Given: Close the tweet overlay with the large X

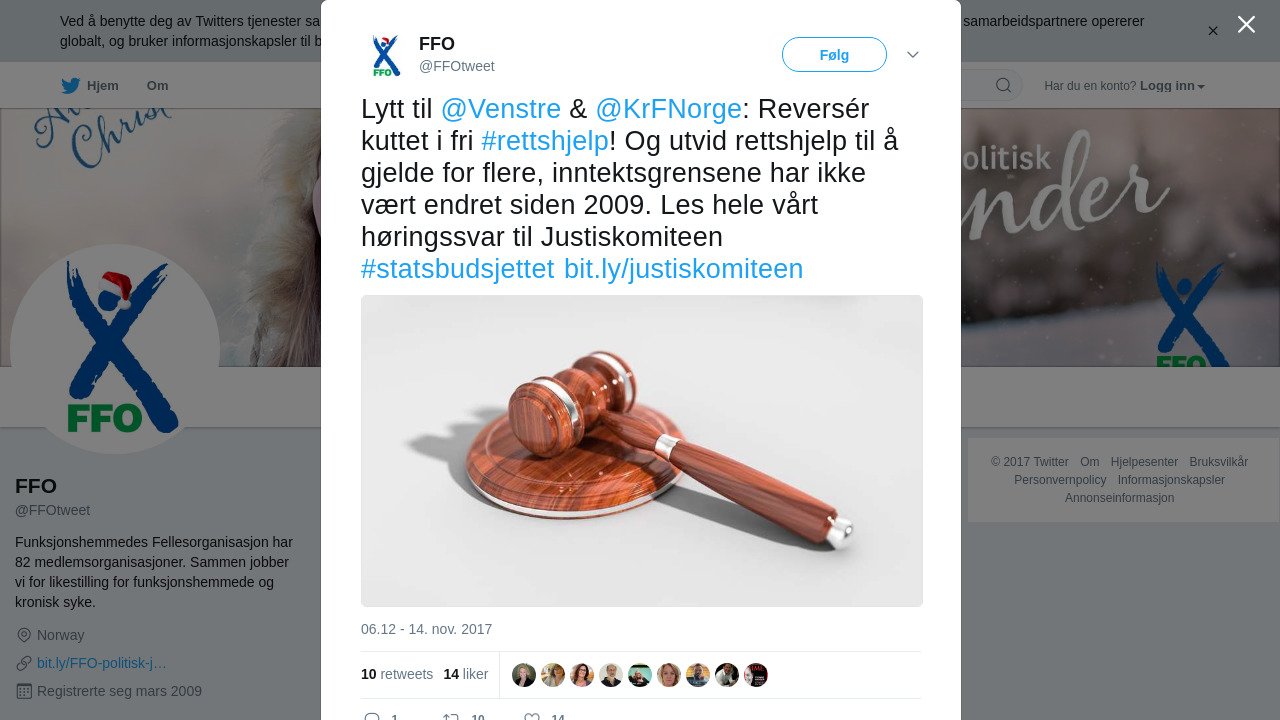Looking at the screenshot, I should 1246,24.
